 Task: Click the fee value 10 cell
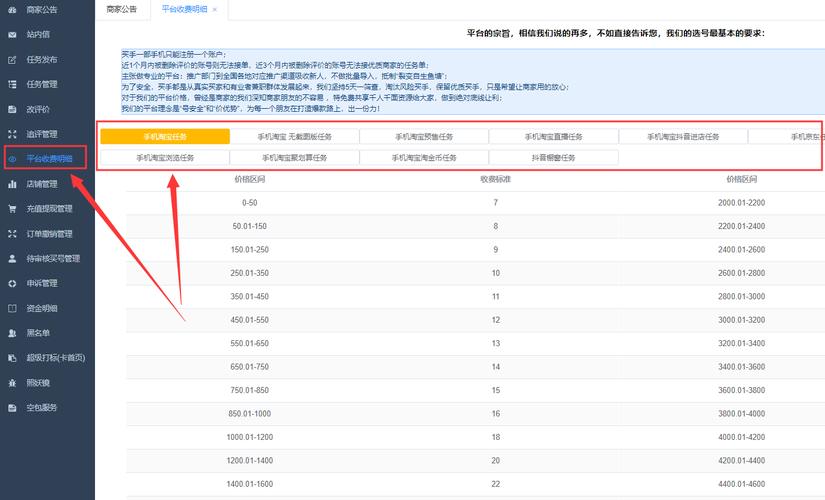point(496,273)
